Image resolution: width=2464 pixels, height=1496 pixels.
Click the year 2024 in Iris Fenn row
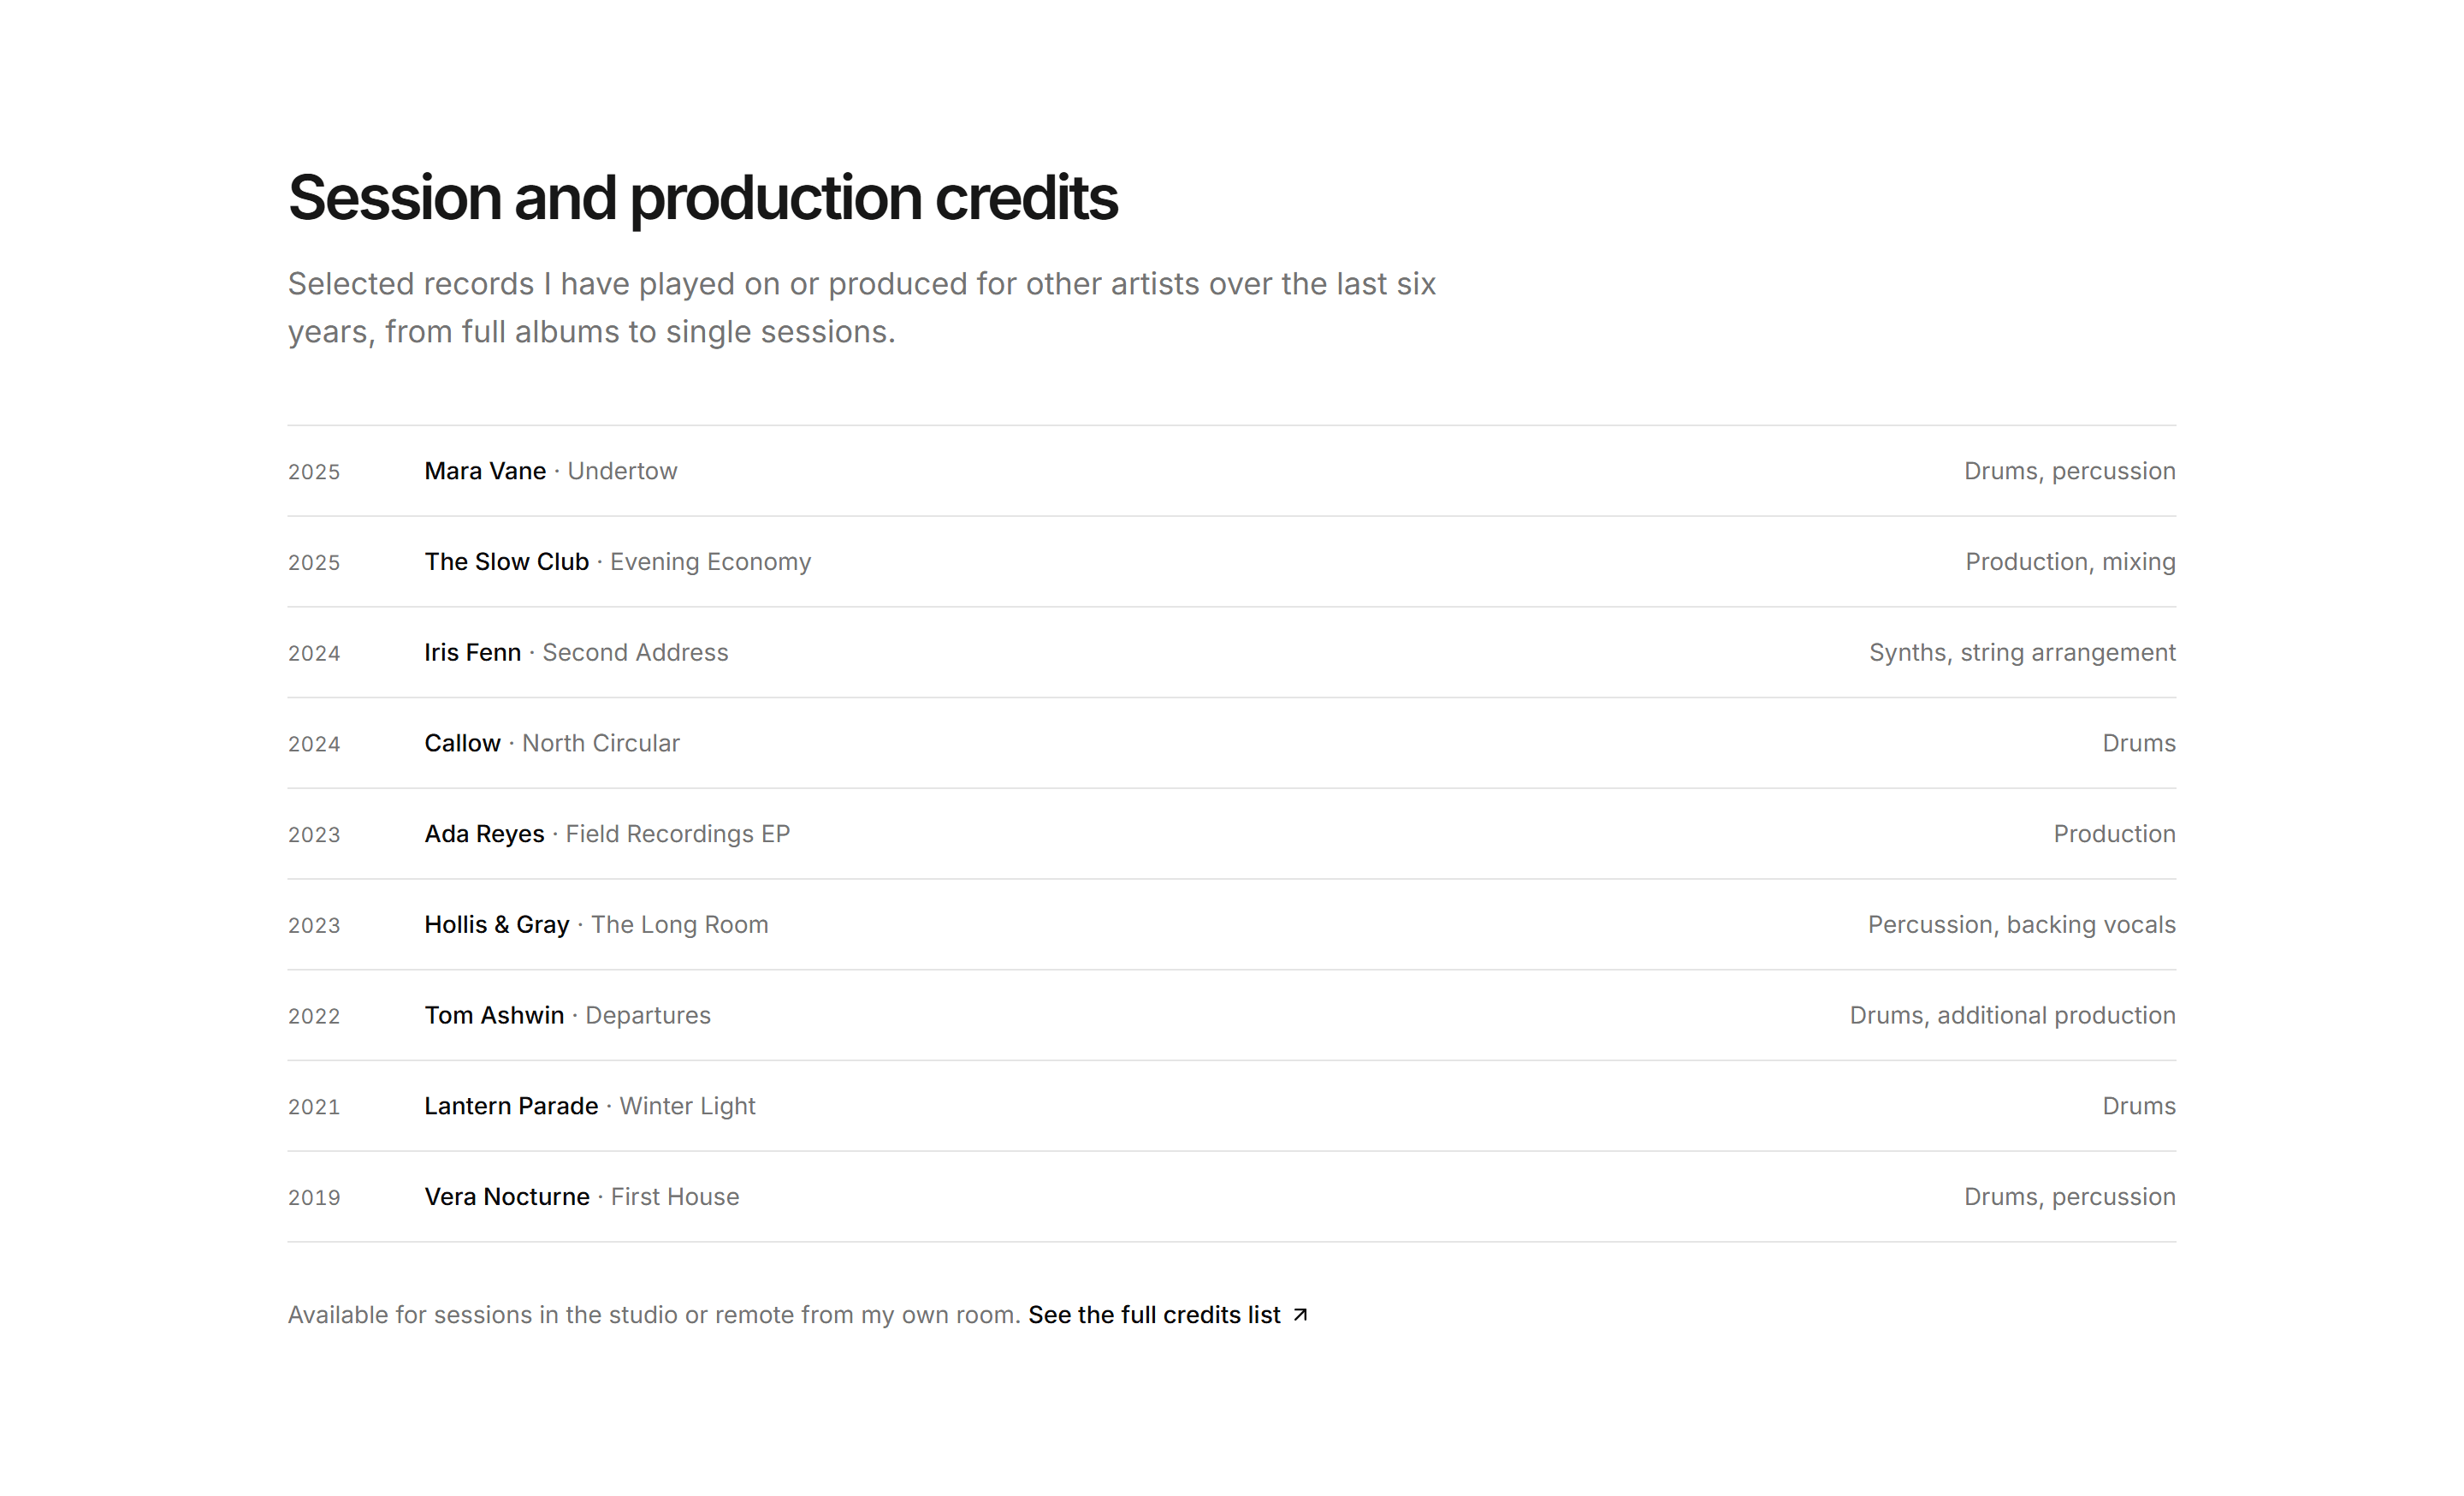(x=314, y=654)
